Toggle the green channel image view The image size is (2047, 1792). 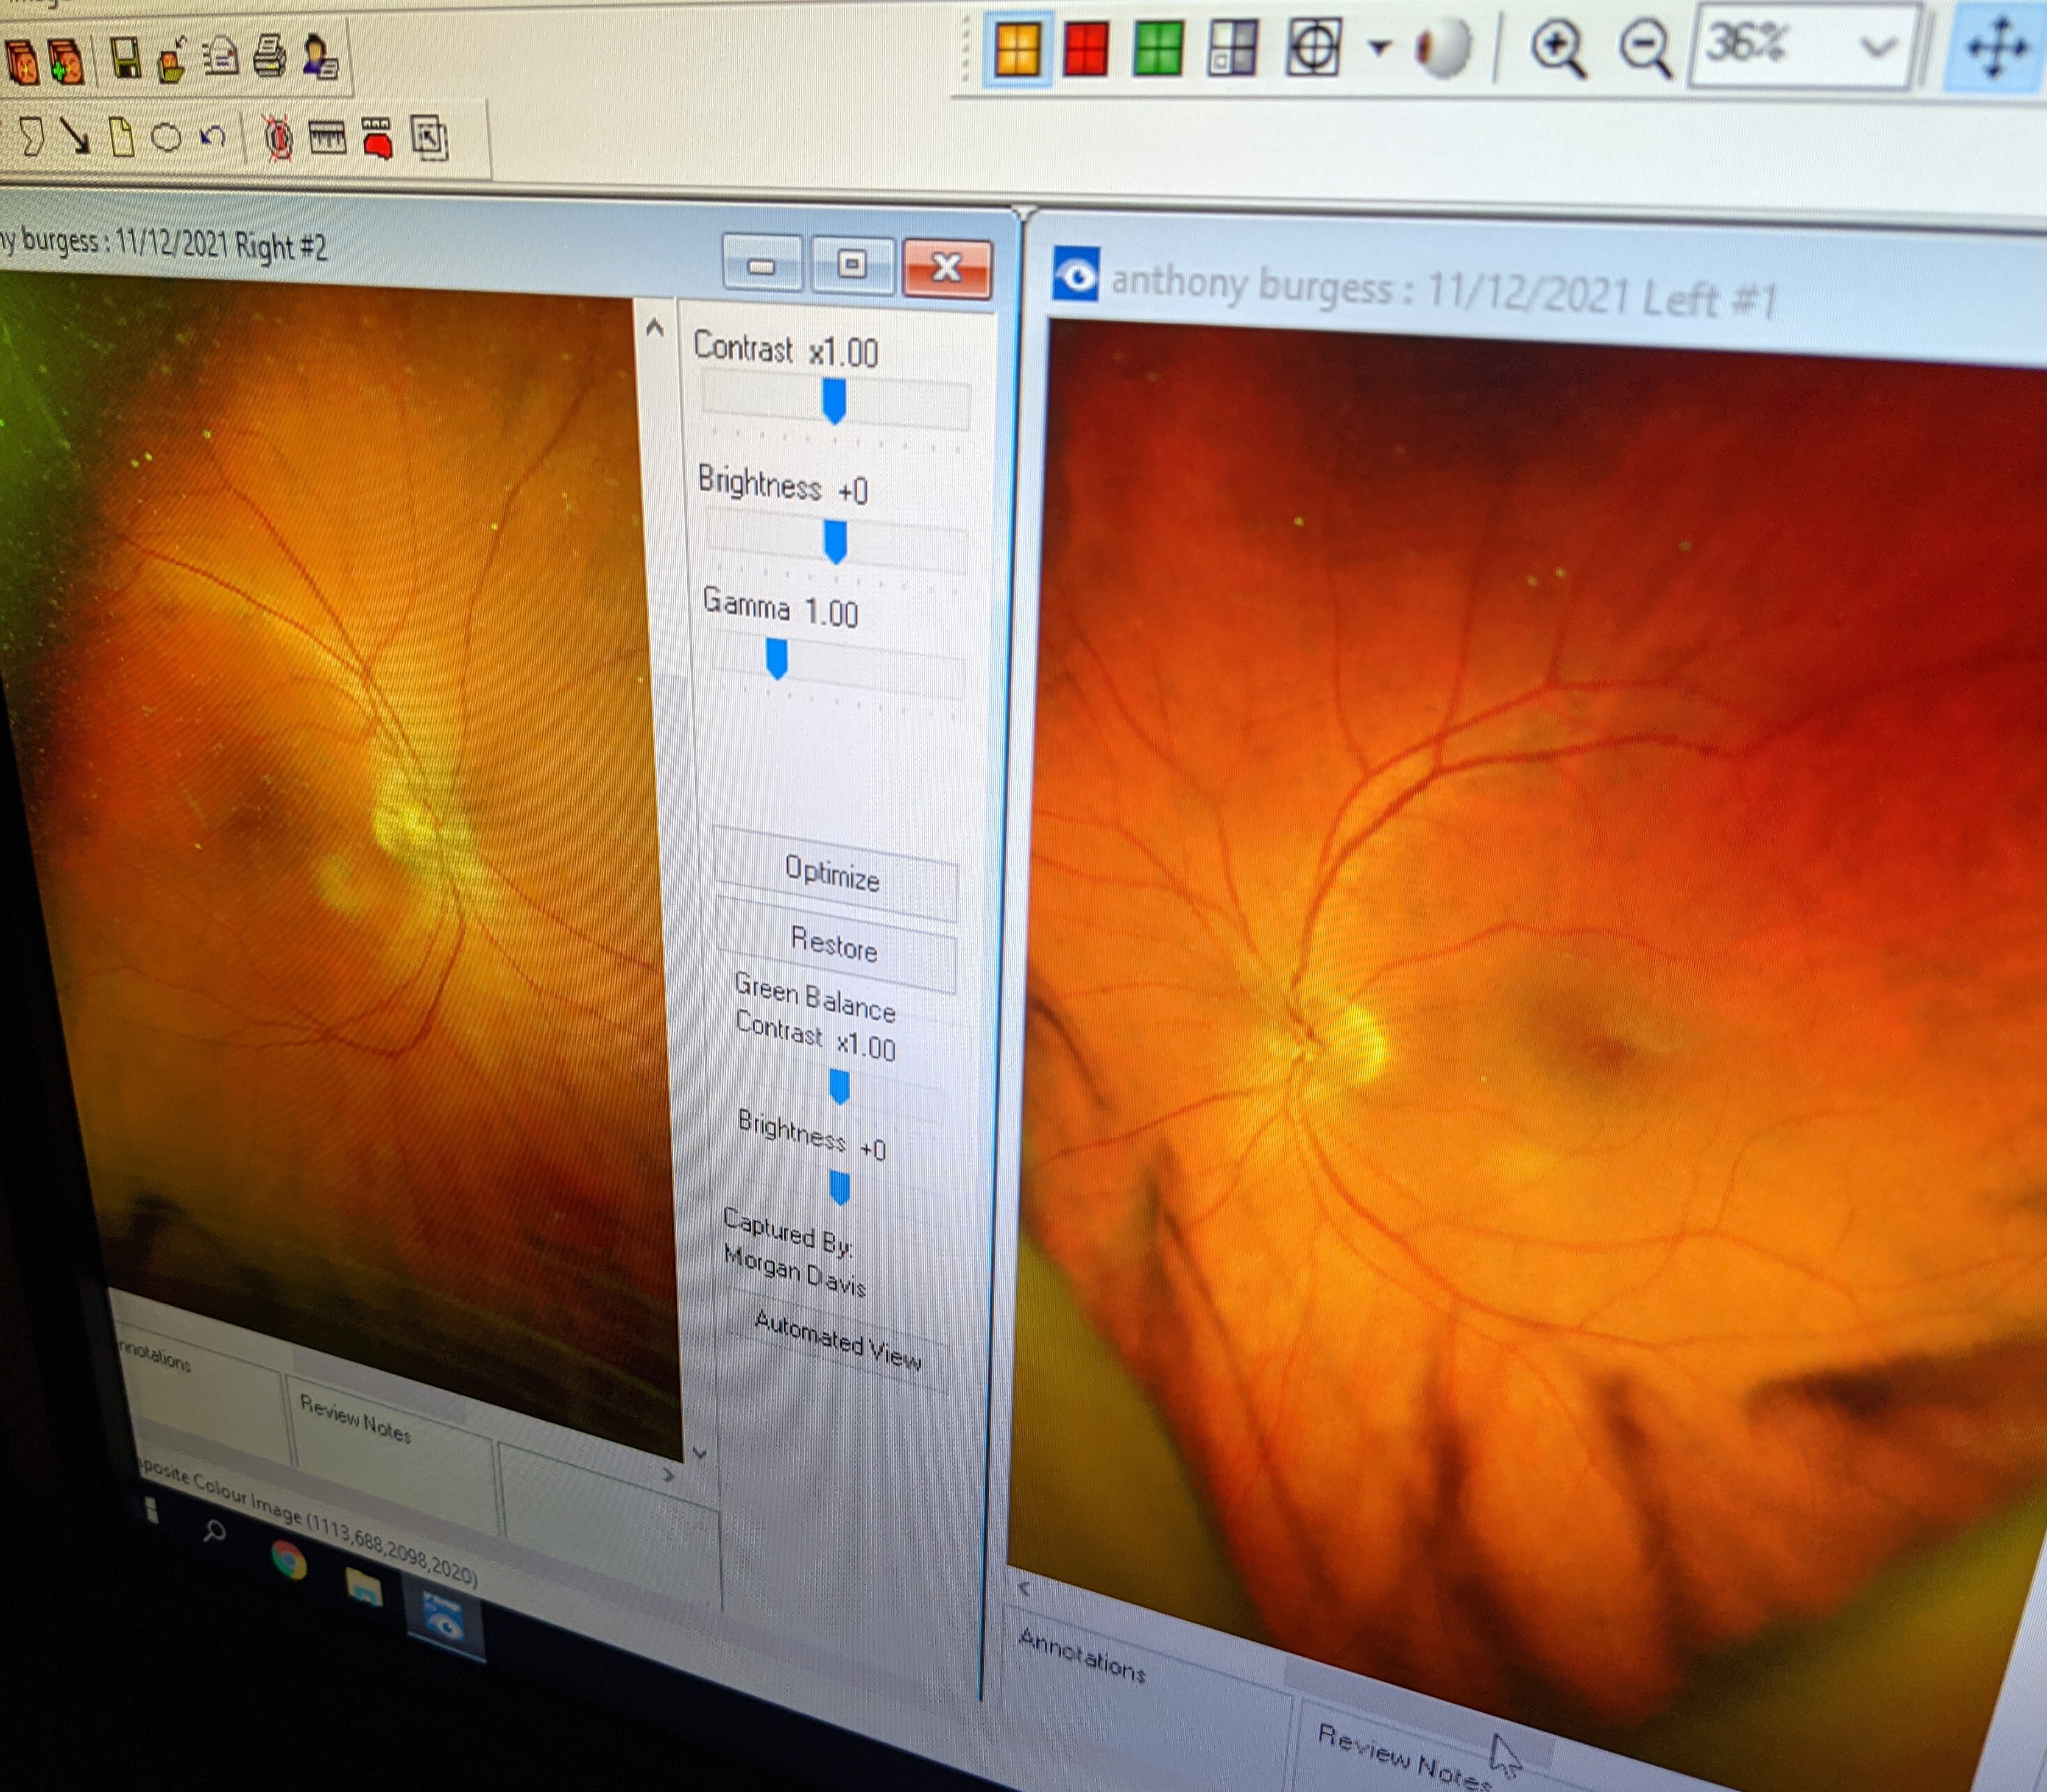(x=1158, y=49)
